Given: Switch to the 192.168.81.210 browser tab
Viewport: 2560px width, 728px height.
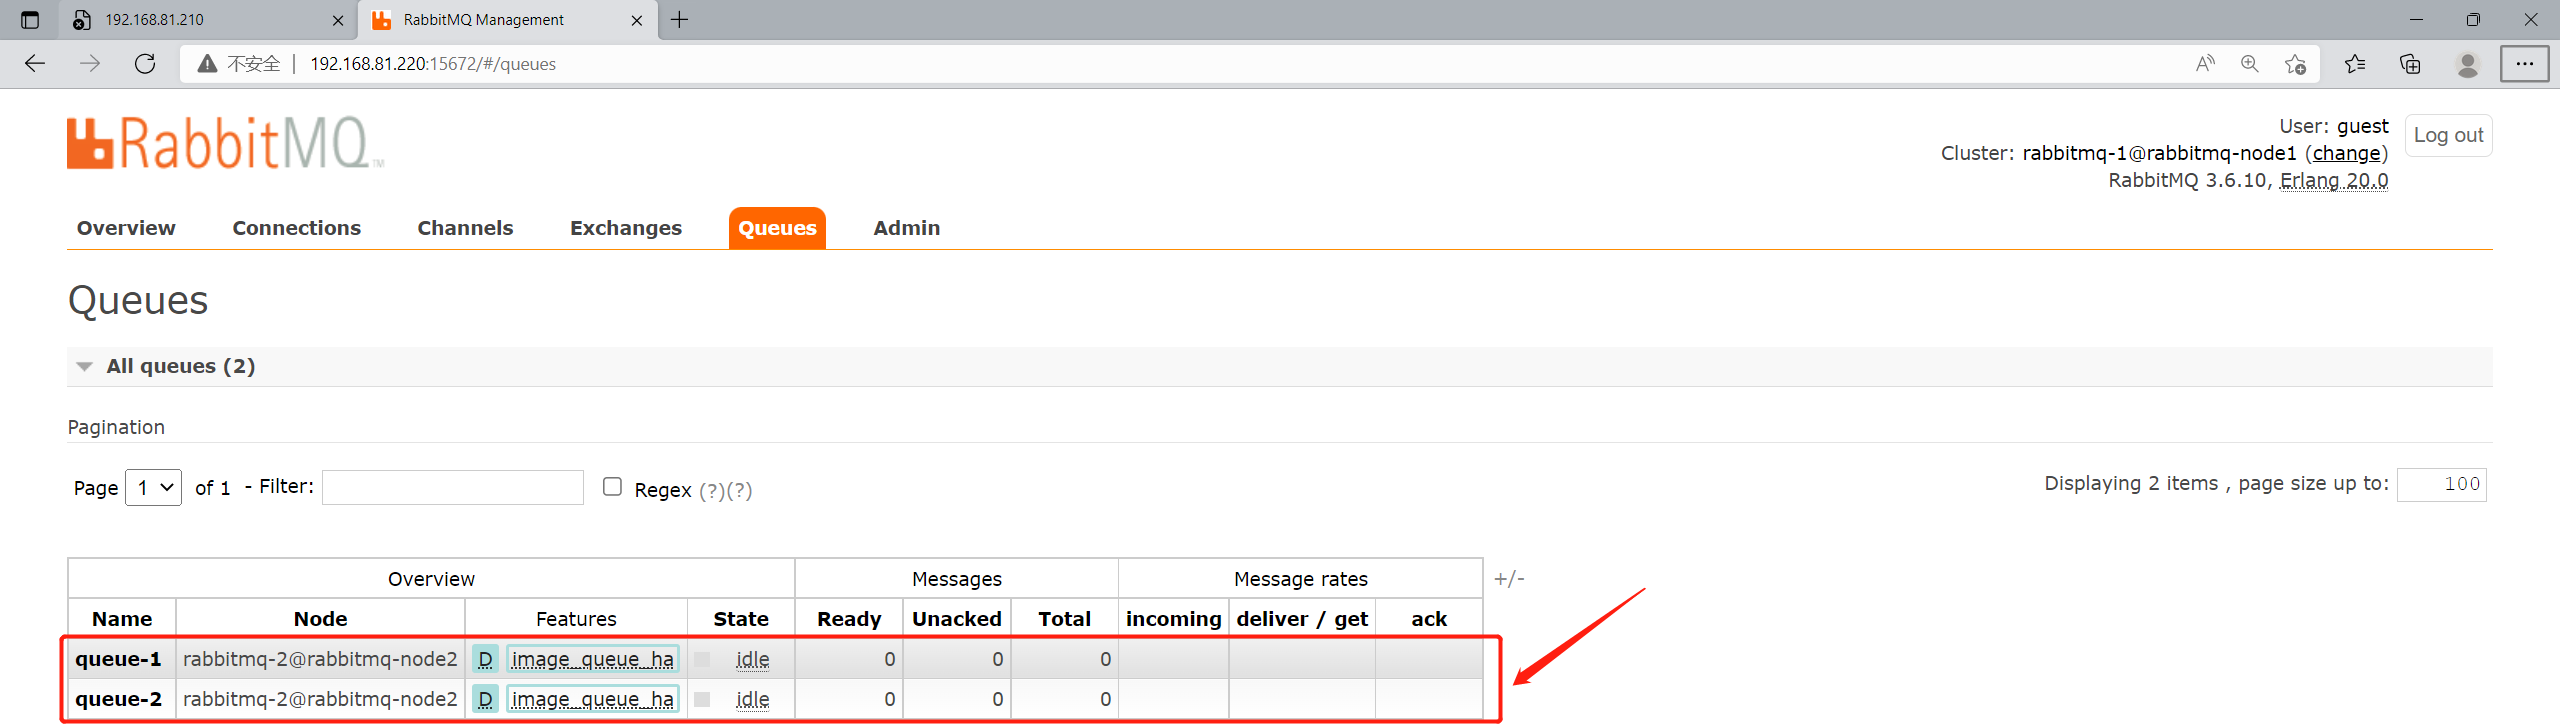Looking at the screenshot, I should [x=209, y=20].
